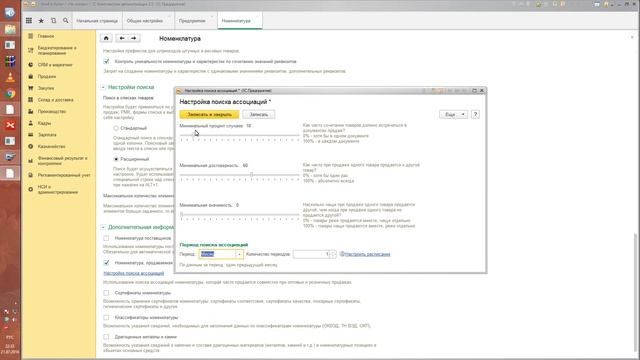The height and width of the screenshot is (360, 640).
Task: Select the Стандартный search radio button
Action: point(116,128)
